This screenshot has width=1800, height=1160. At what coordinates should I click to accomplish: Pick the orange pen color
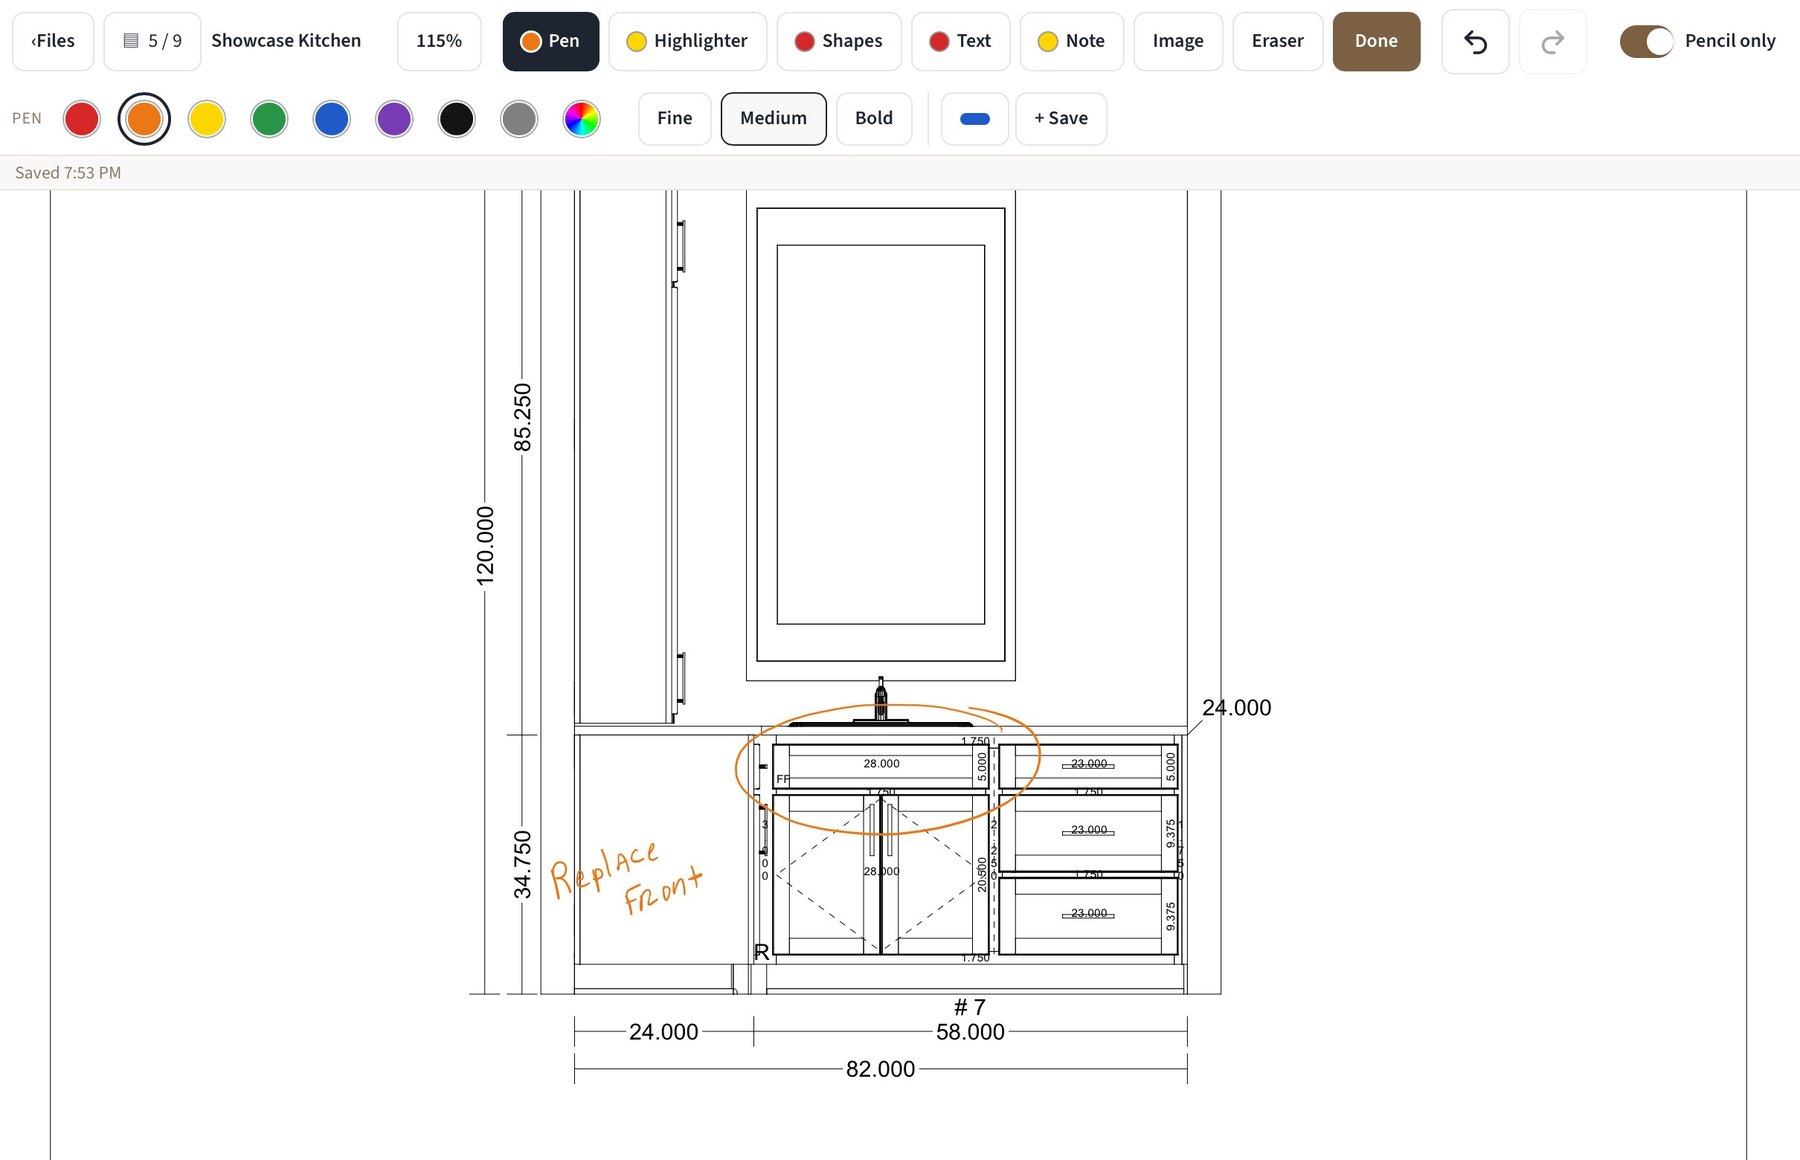[144, 119]
